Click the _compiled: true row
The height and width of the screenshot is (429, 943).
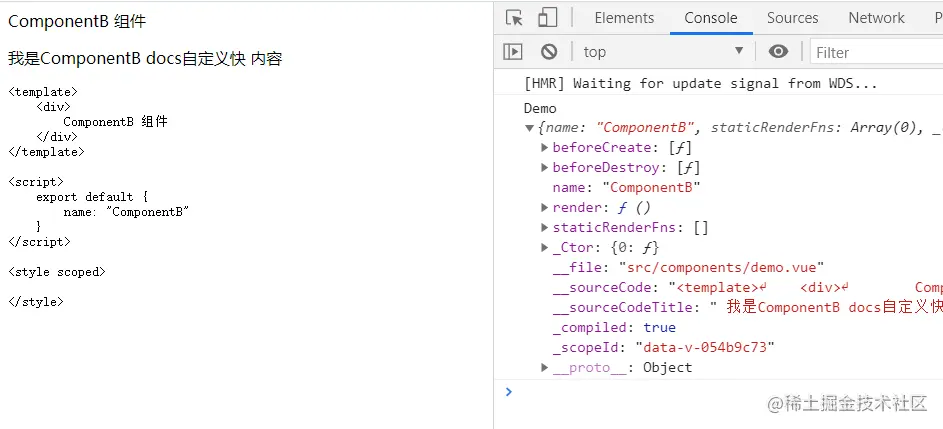(x=614, y=327)
